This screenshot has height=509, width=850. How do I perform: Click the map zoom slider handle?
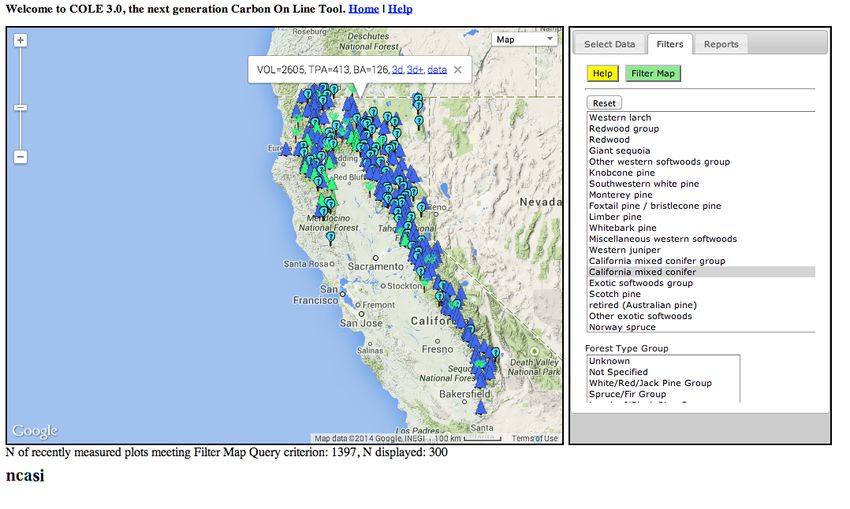point(20,107)
